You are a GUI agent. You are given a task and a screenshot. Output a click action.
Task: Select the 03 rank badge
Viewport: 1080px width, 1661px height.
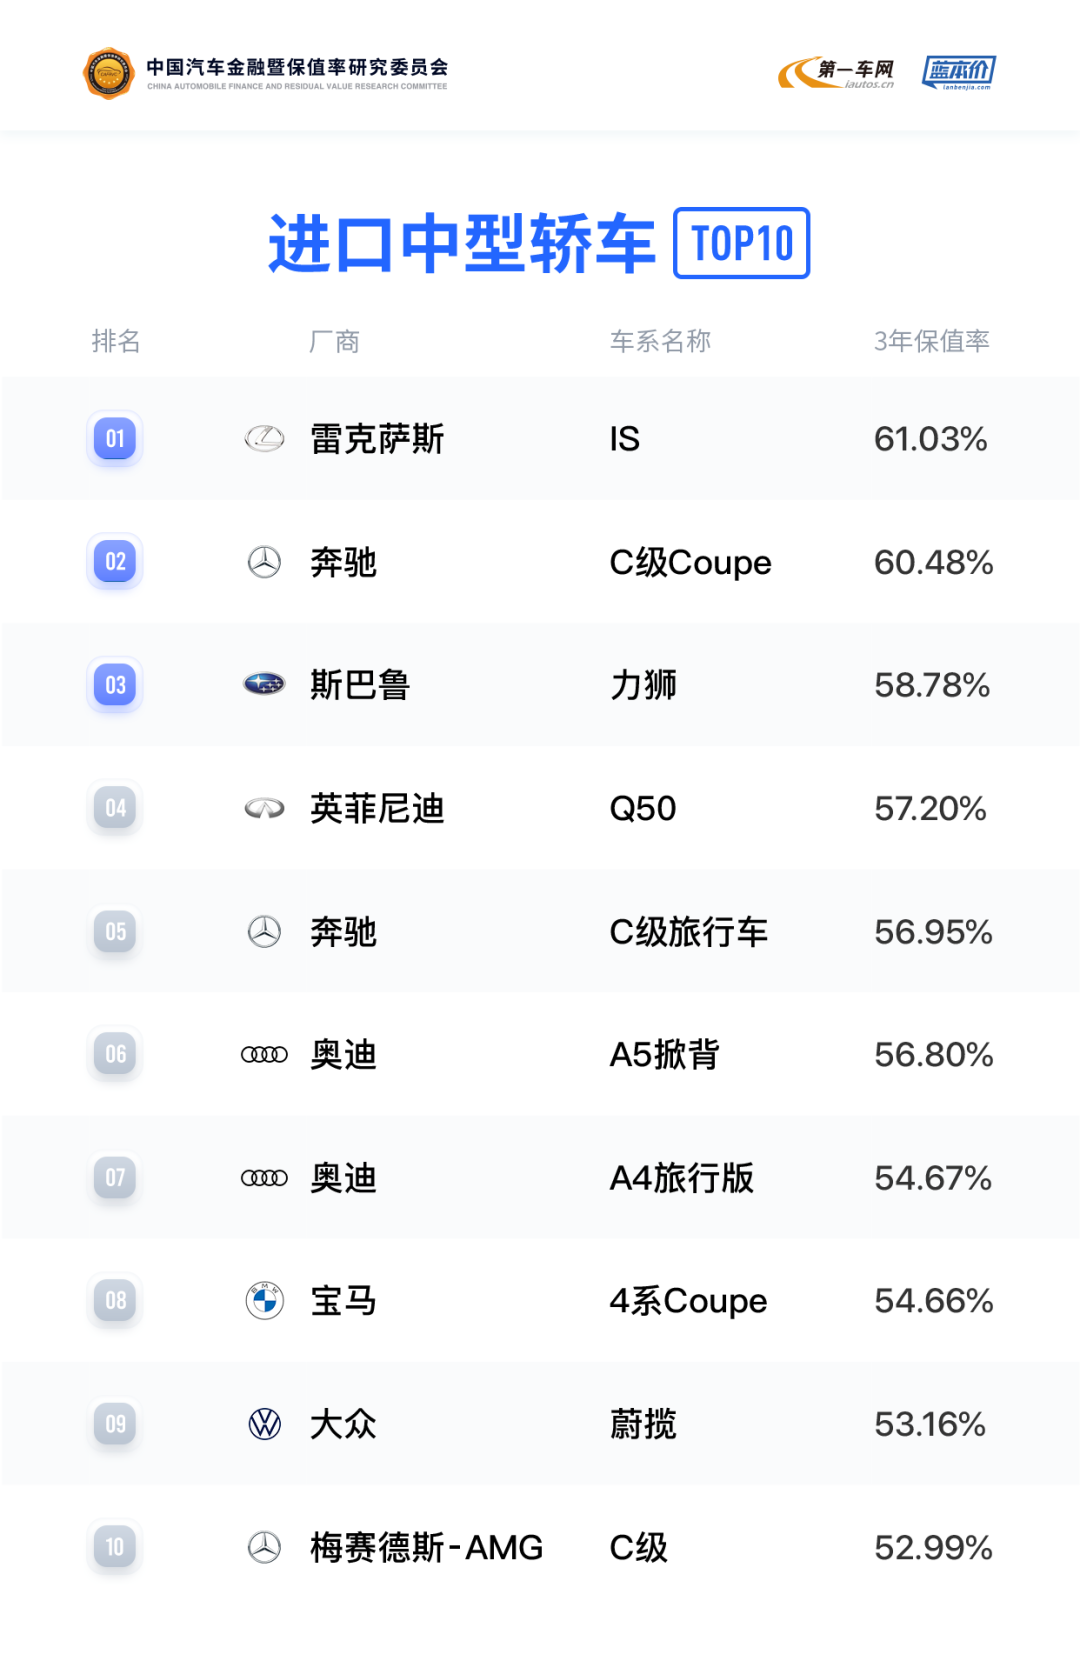[x=115, y=685]
